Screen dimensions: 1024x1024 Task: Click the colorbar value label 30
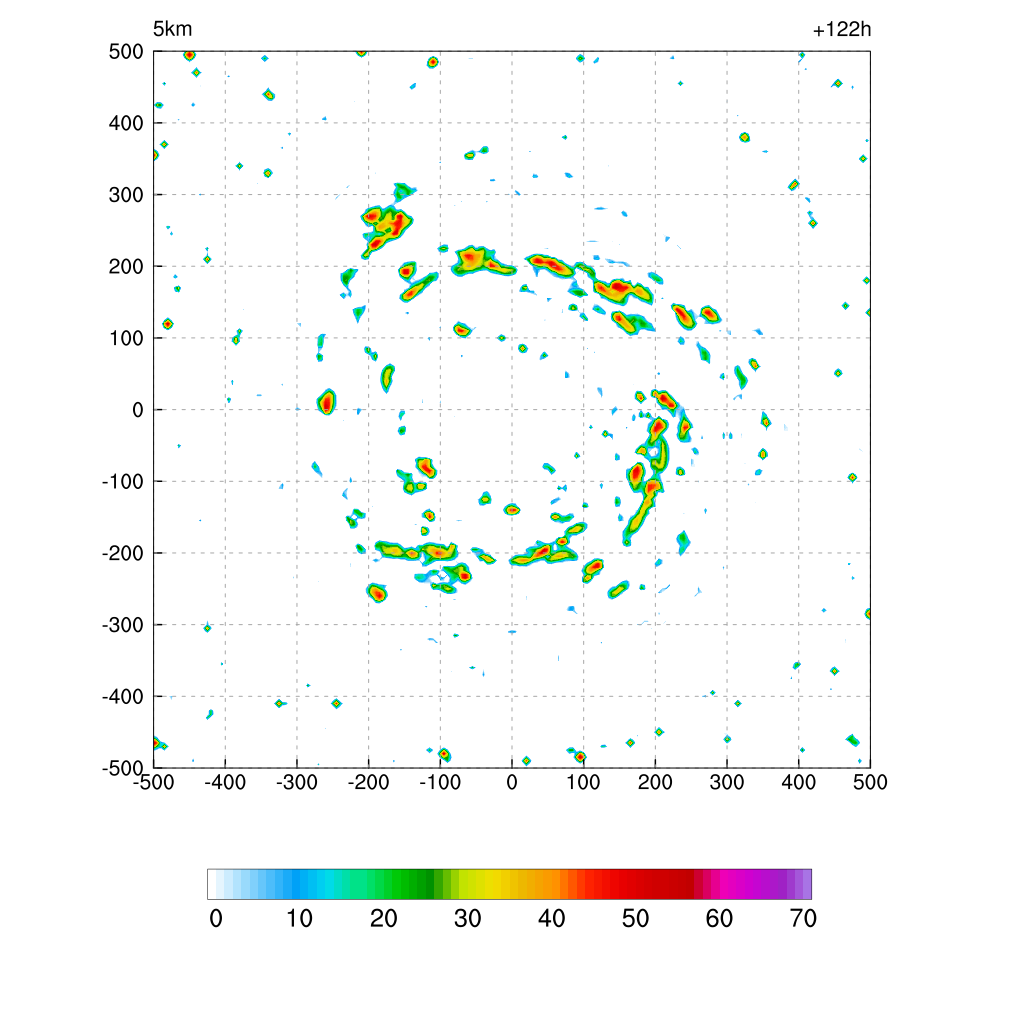468,919
